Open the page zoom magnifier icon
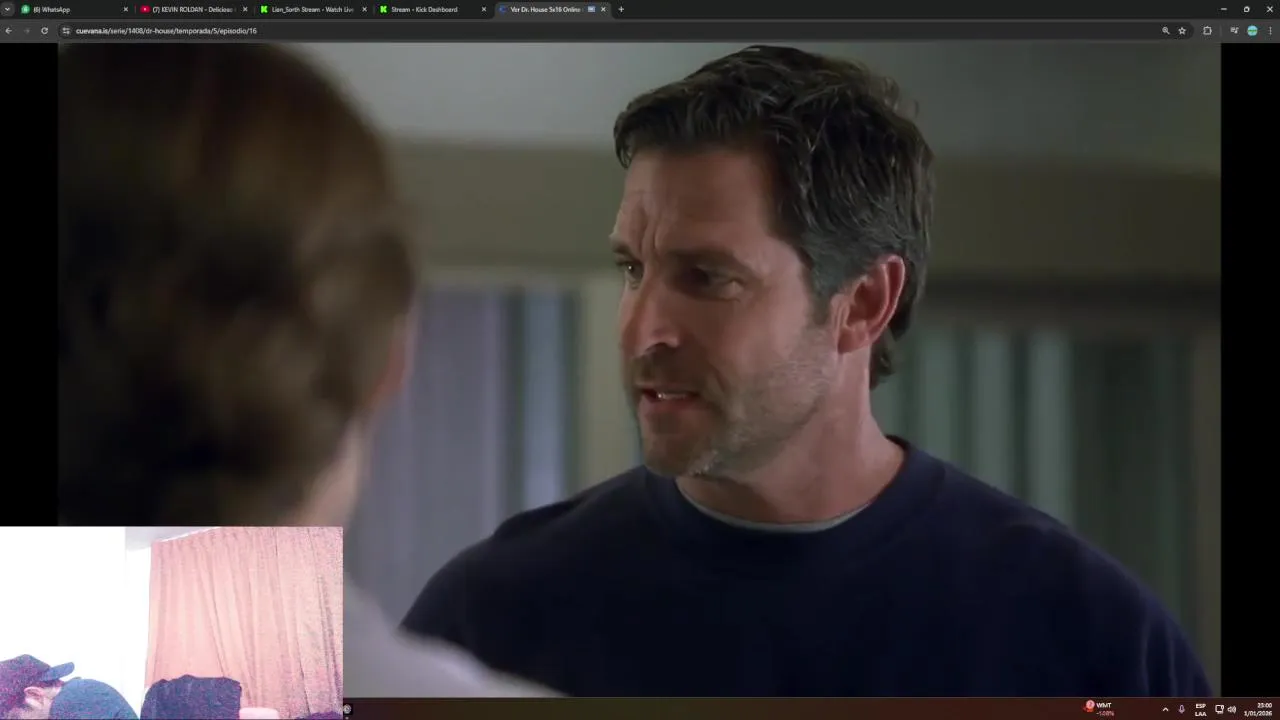Screen dimensions: 1280x720 click(1165, 31)
